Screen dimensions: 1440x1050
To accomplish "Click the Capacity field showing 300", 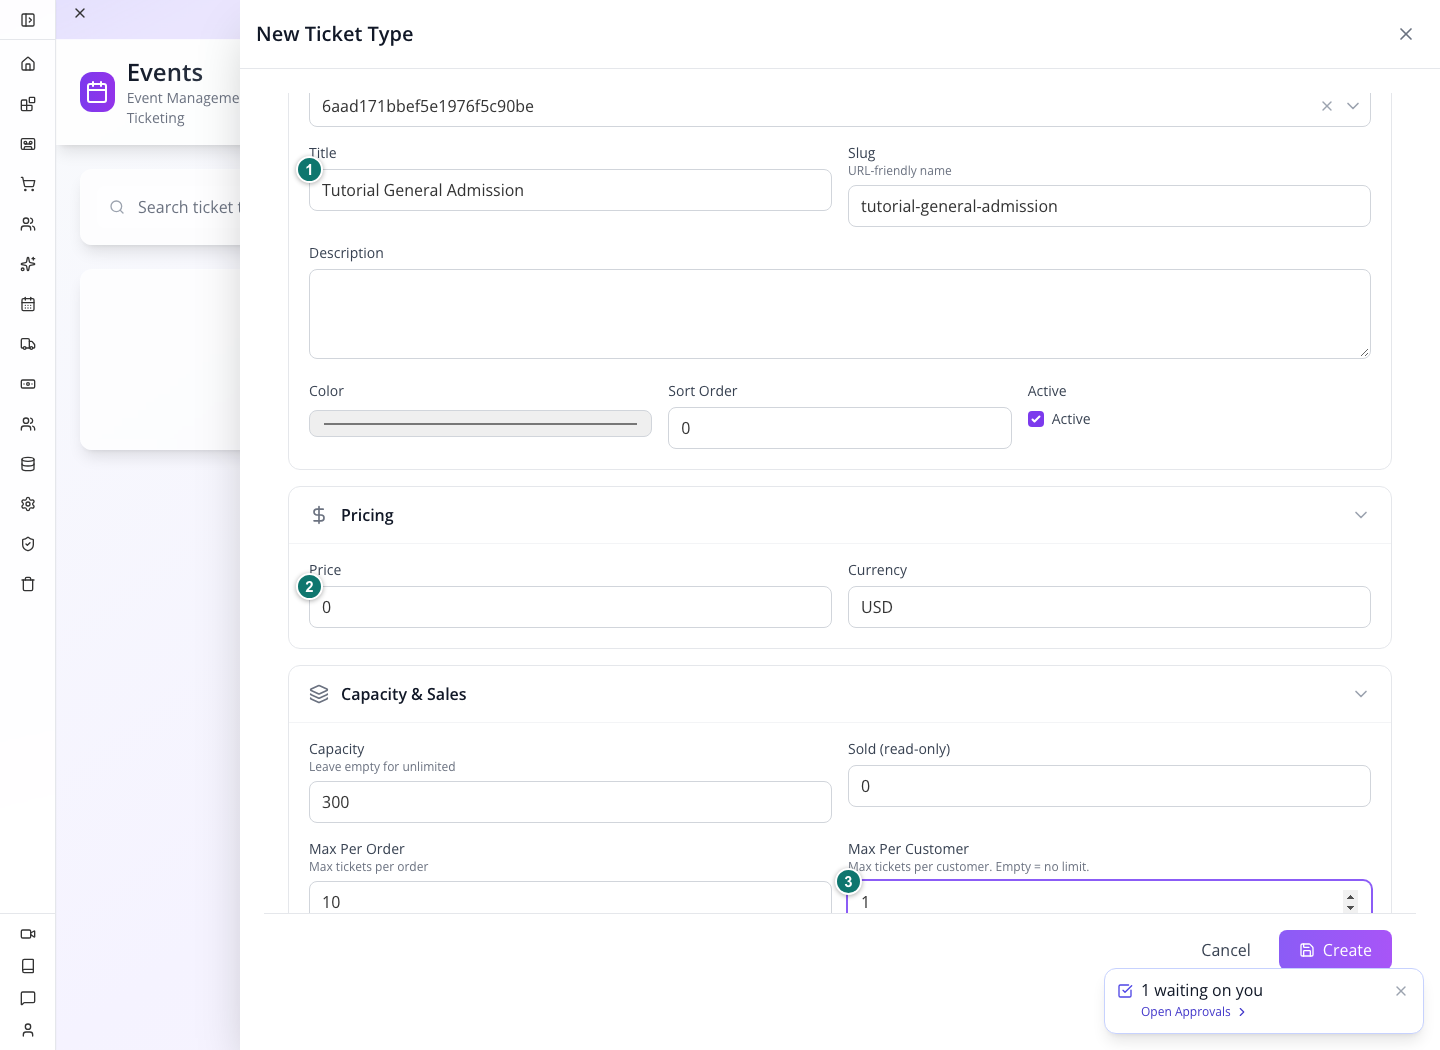I will pyautogui.click(x=570, y=802).
